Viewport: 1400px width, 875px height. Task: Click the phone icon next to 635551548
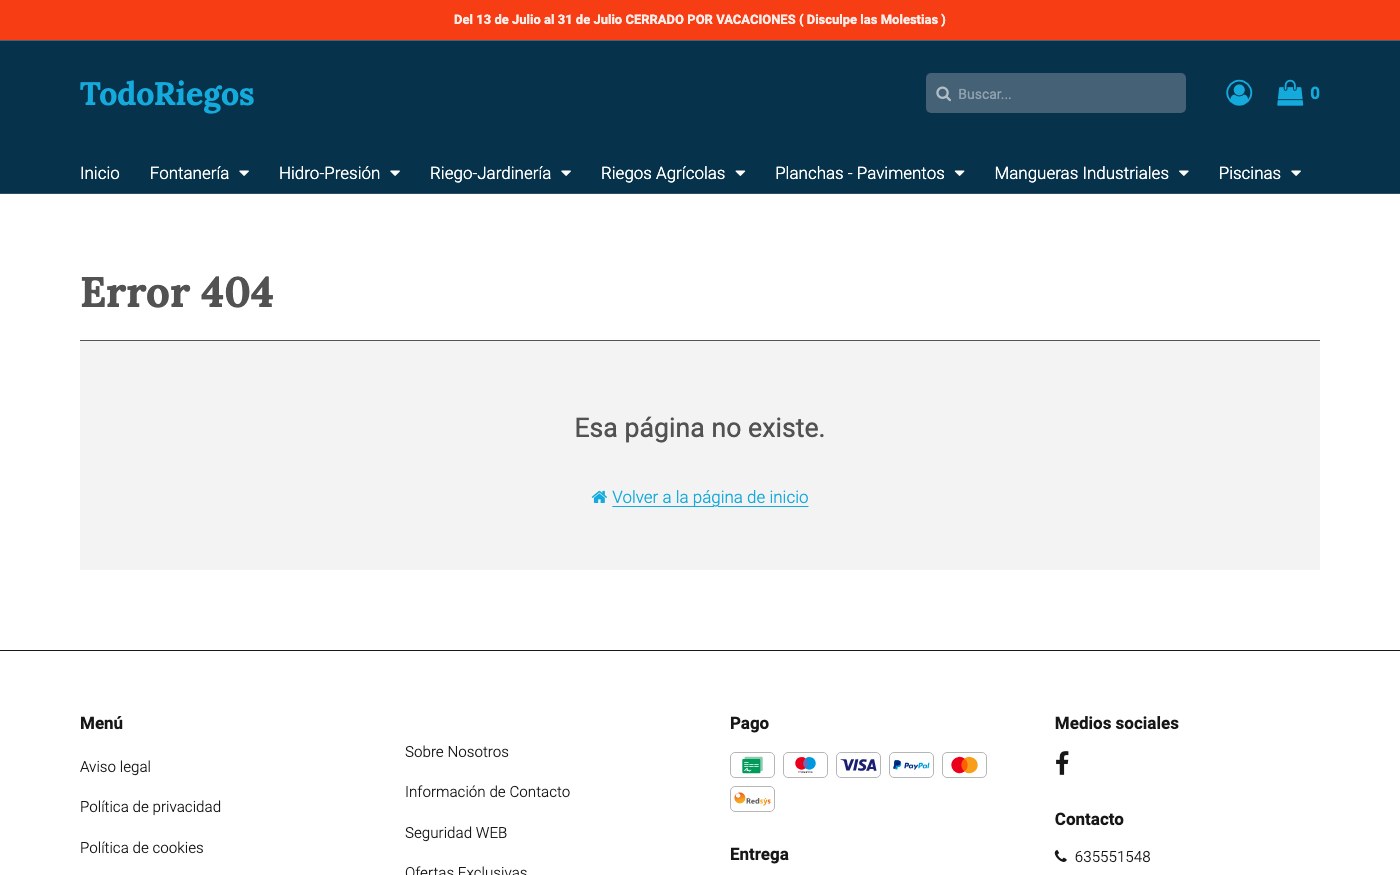click(1061, 856)
